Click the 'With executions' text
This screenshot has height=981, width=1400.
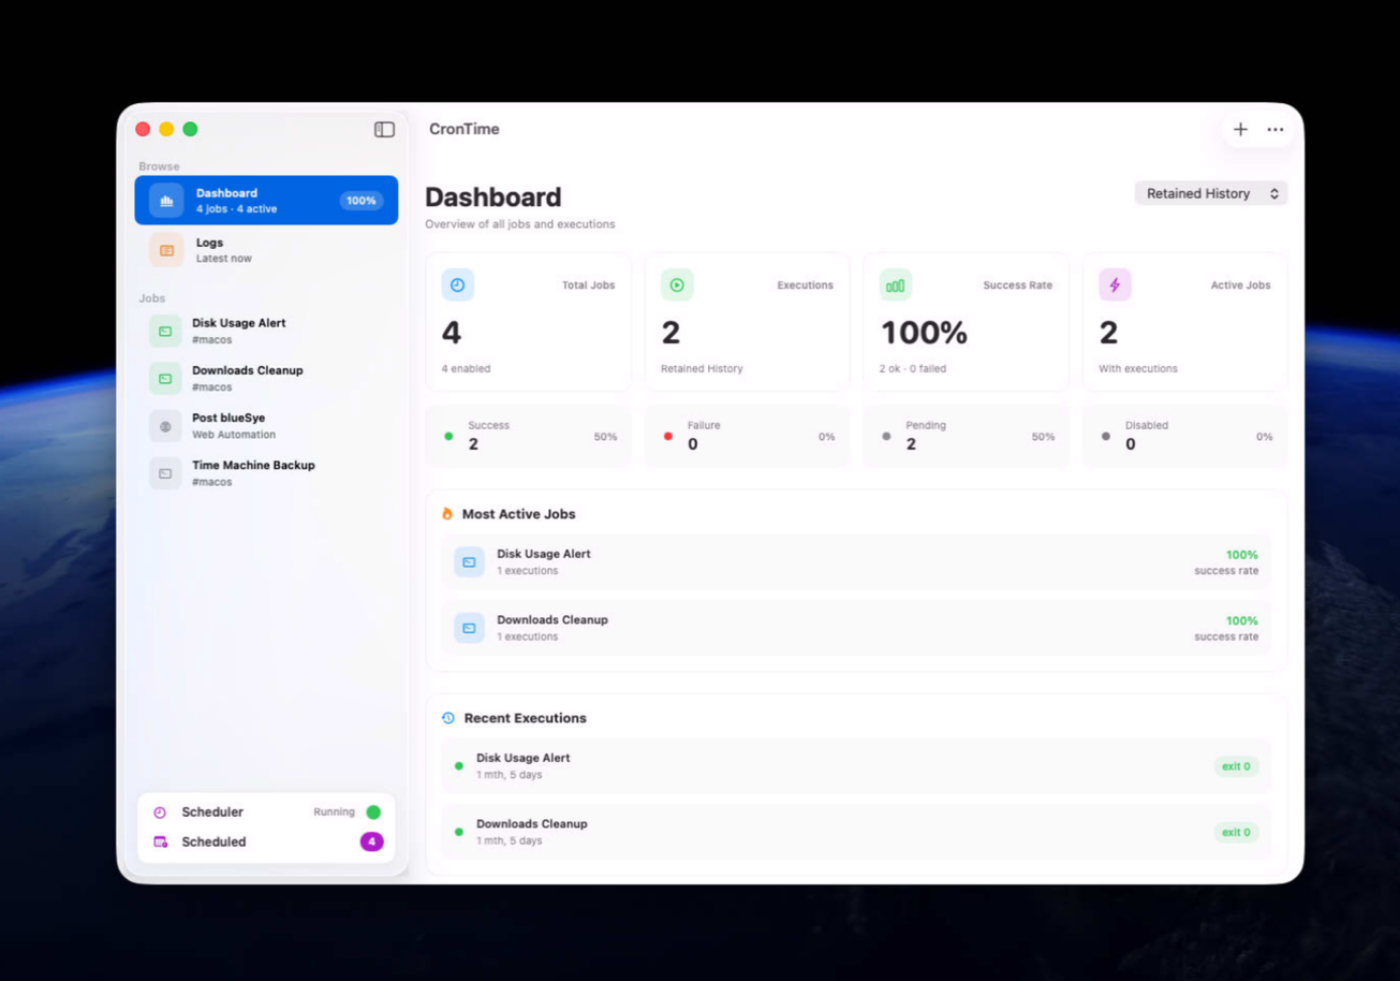(x=1138, y=369)
